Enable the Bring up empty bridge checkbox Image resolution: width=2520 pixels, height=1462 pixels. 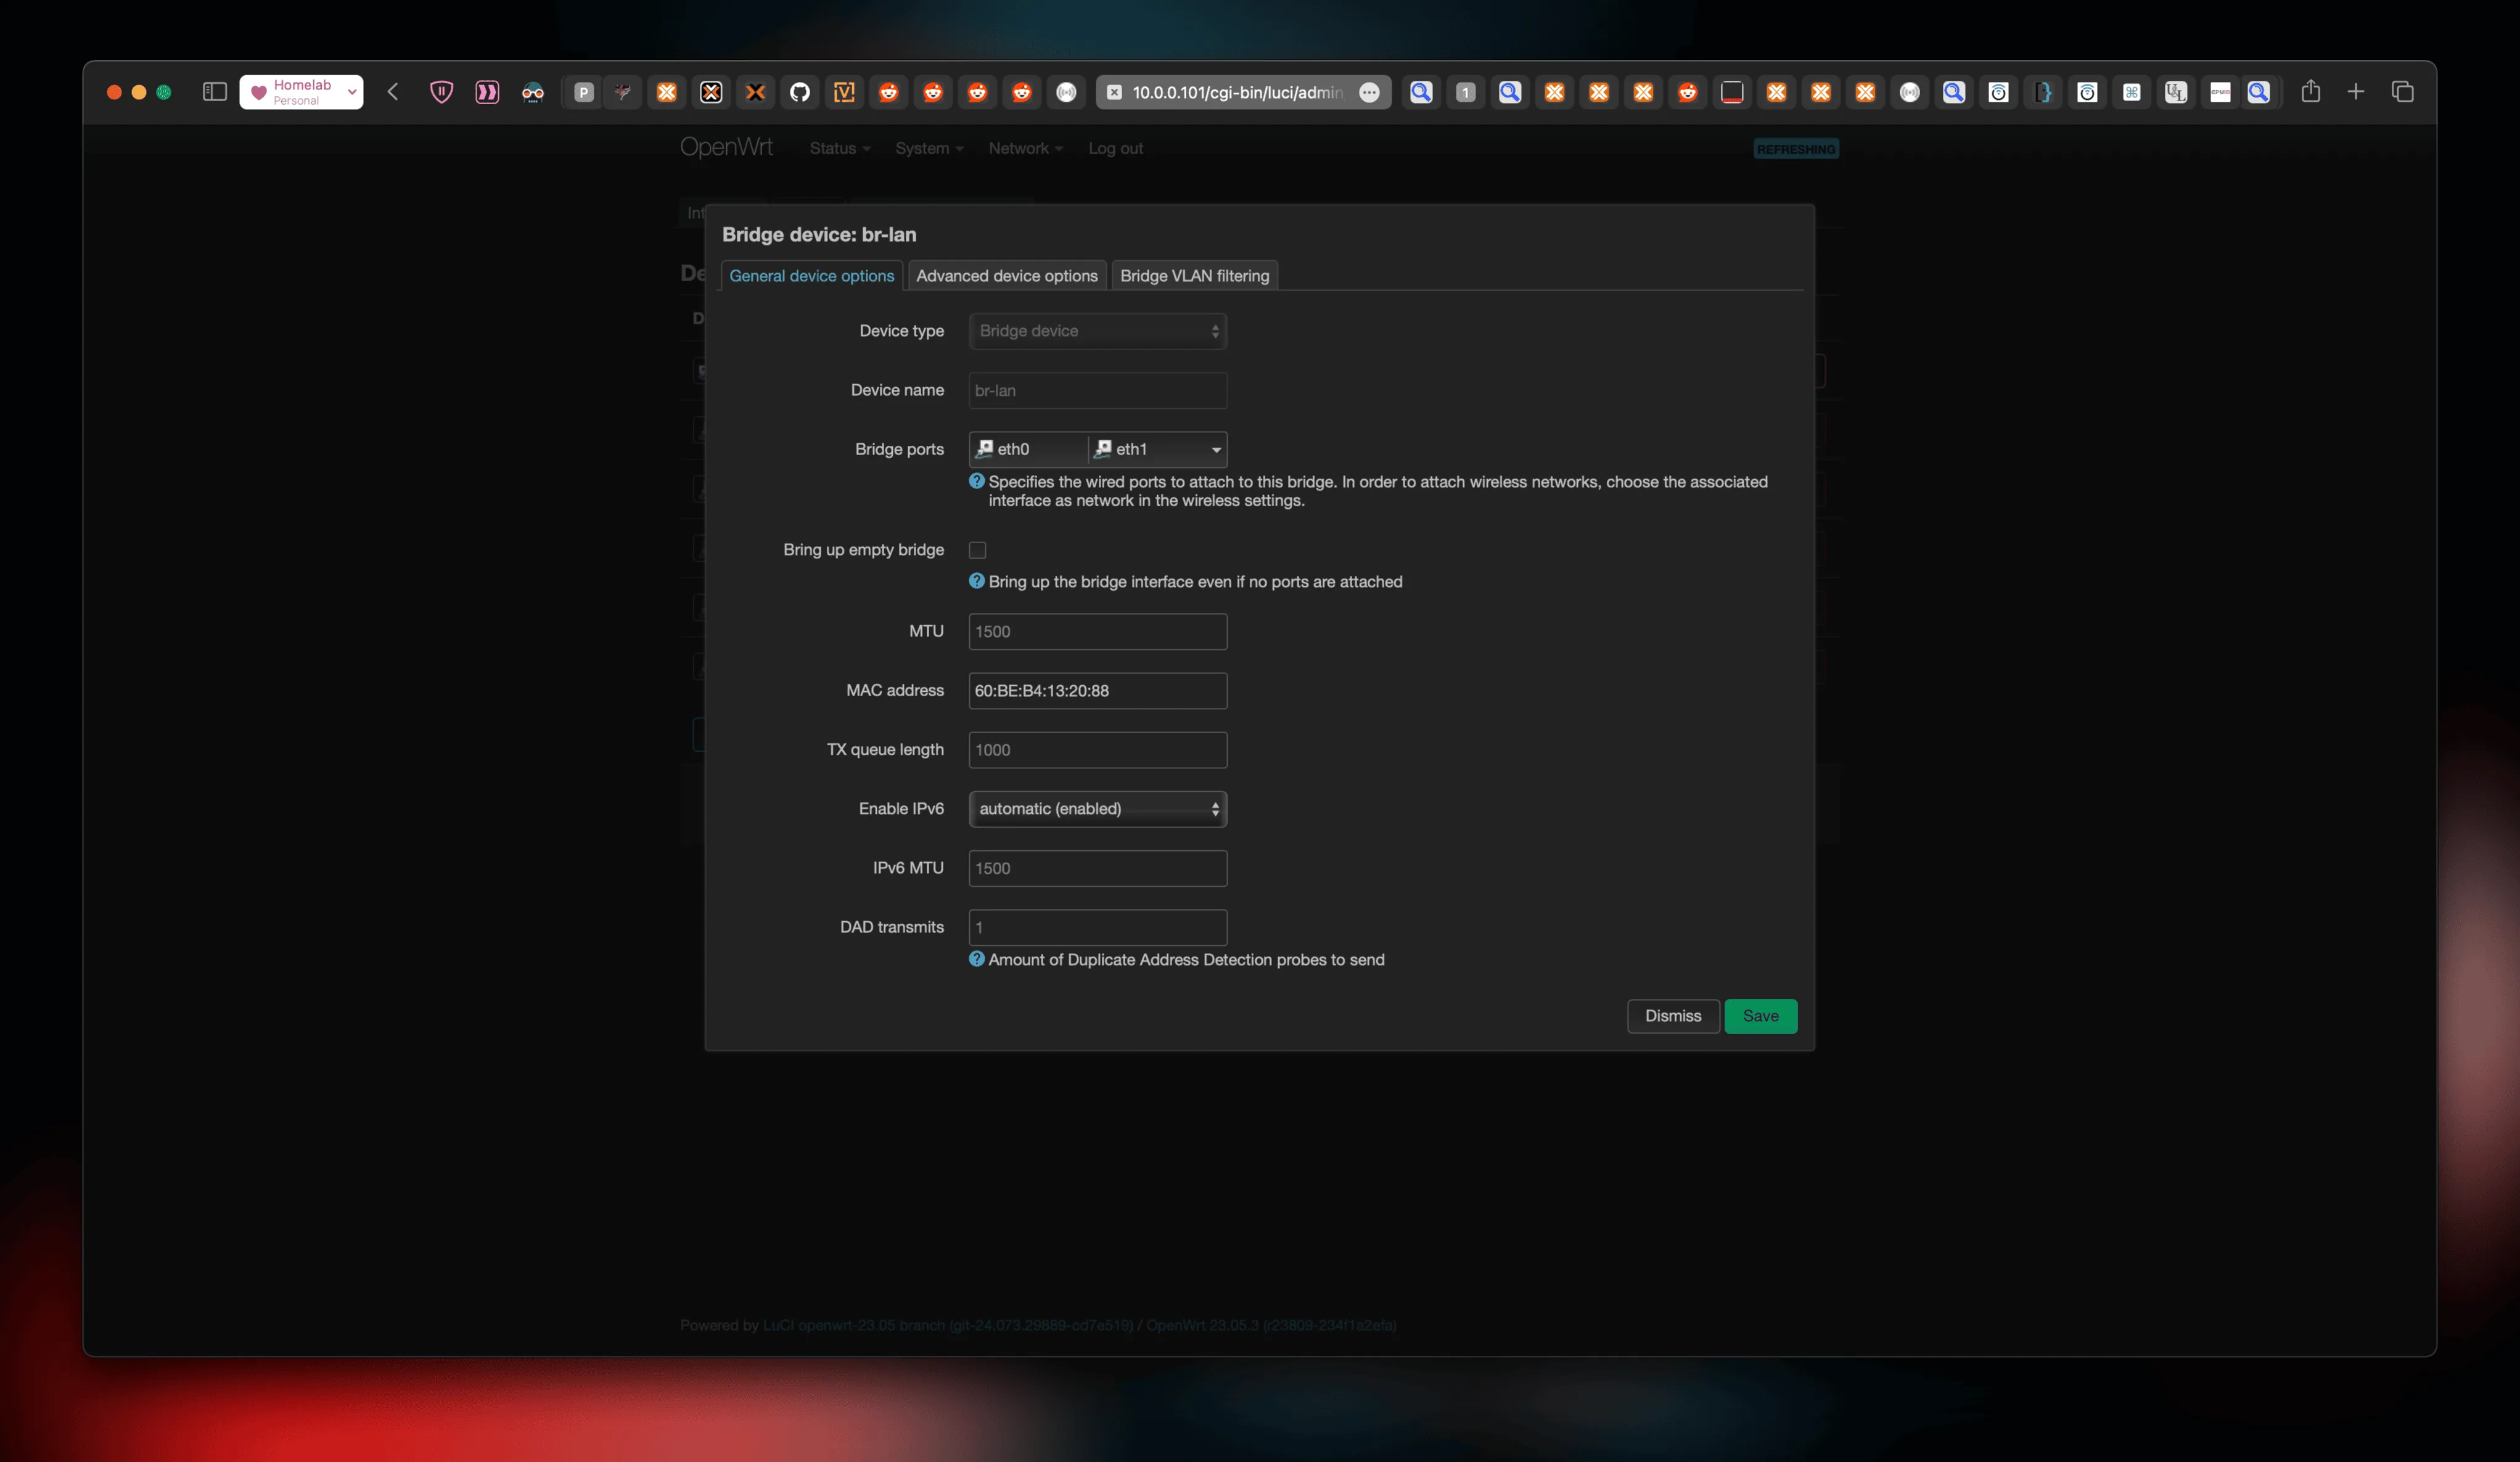pos(978,549)
